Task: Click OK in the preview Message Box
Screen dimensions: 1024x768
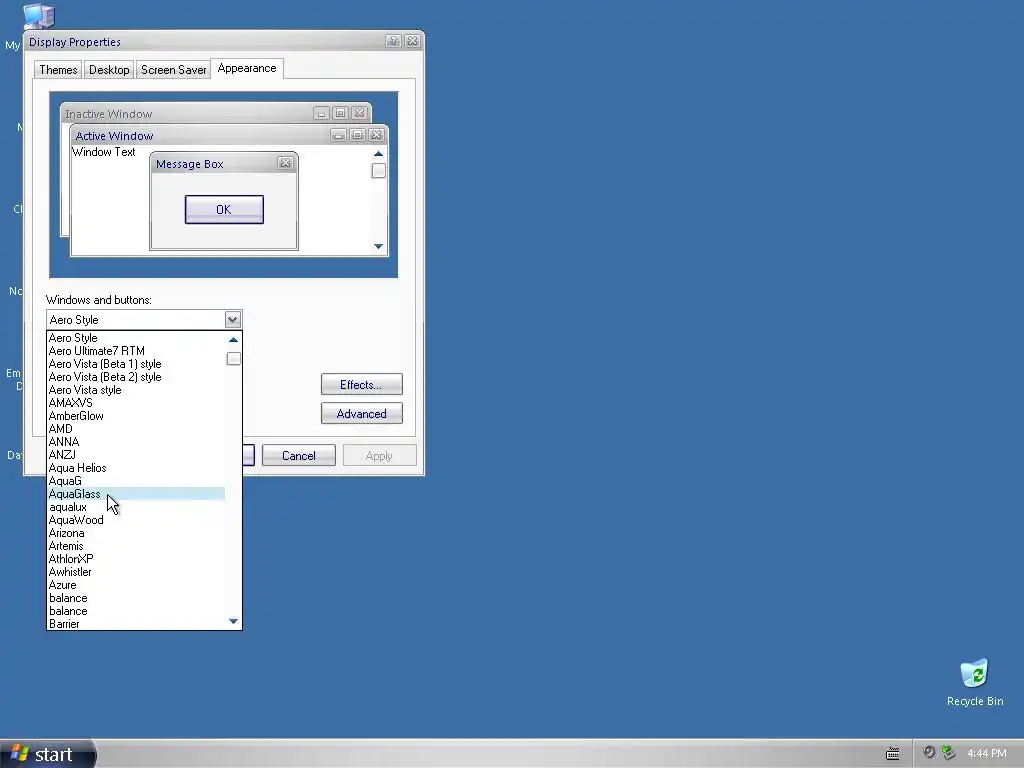Action: click(x=224, y=210)
